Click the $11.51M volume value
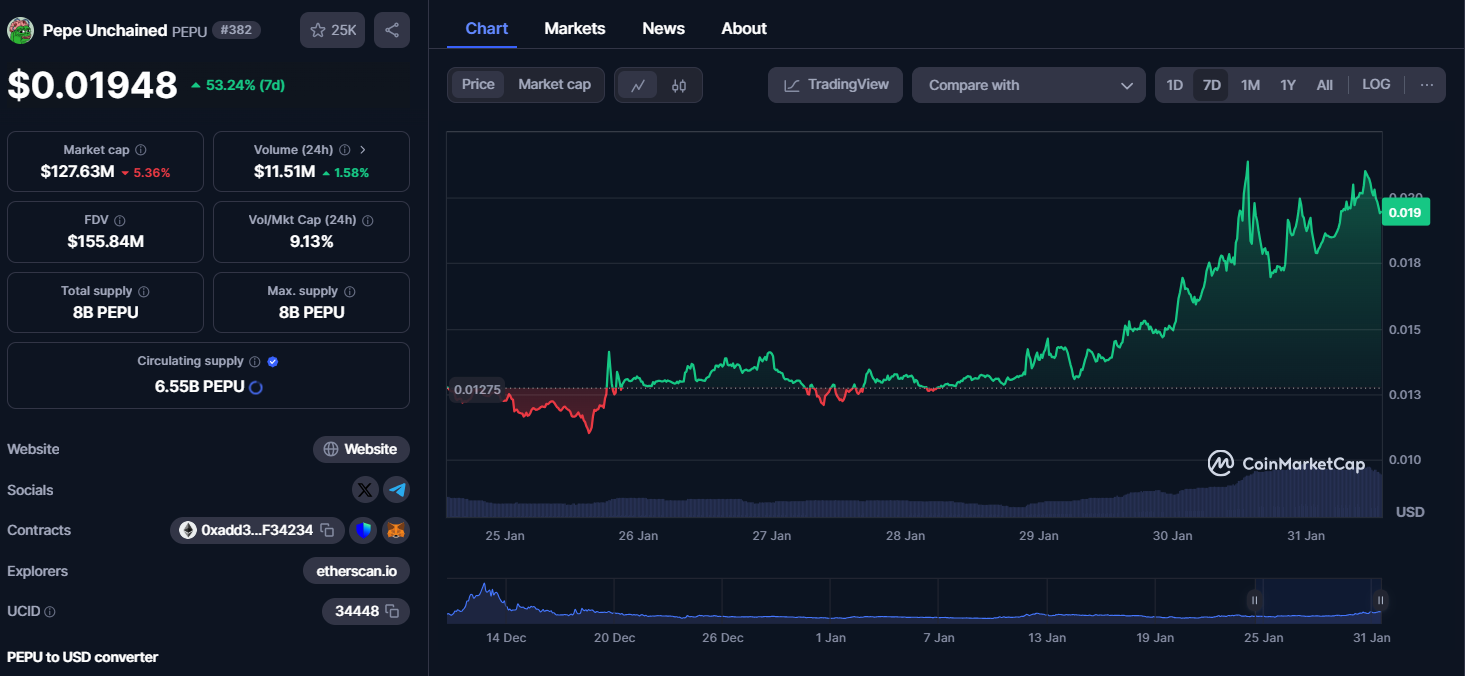 tap(284, 172)
